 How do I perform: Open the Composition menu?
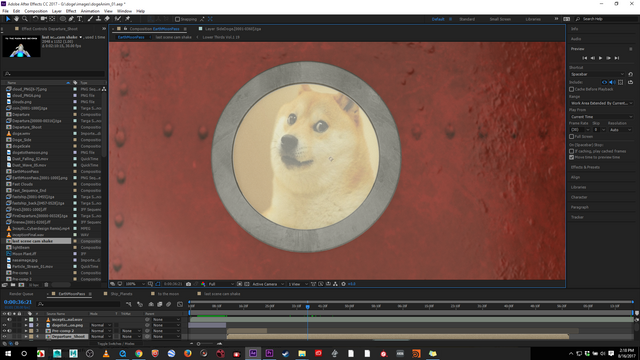(x=36, y=11)
